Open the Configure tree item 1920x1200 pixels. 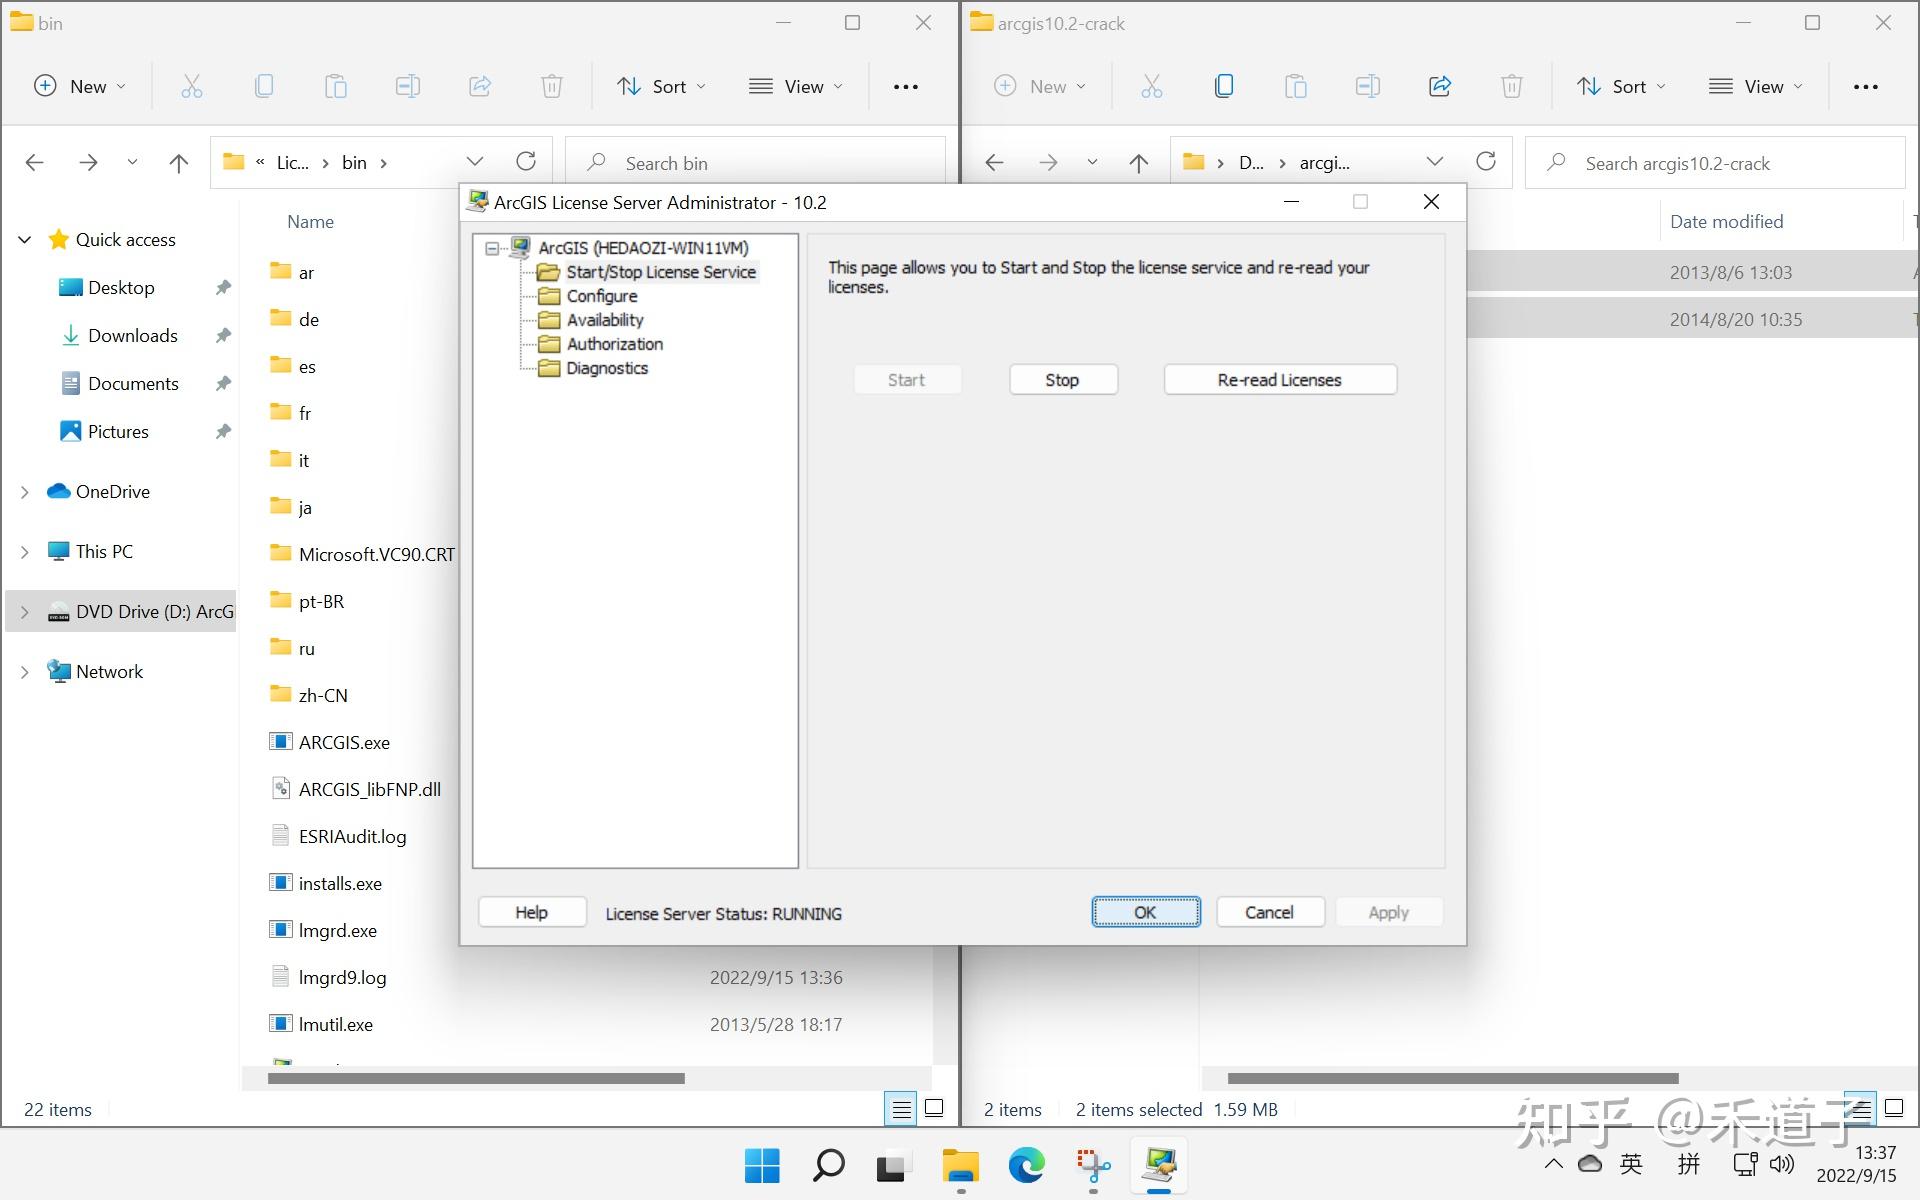pyautogui.click(x=601, y=296)
